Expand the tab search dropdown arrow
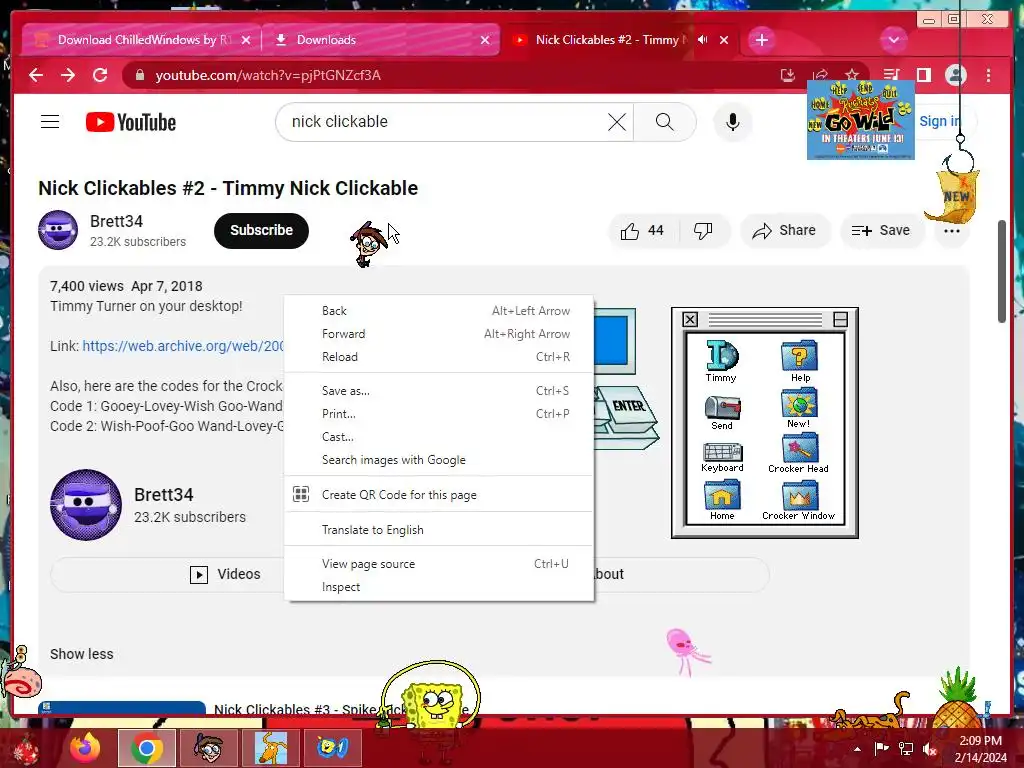 pos(893,40)
